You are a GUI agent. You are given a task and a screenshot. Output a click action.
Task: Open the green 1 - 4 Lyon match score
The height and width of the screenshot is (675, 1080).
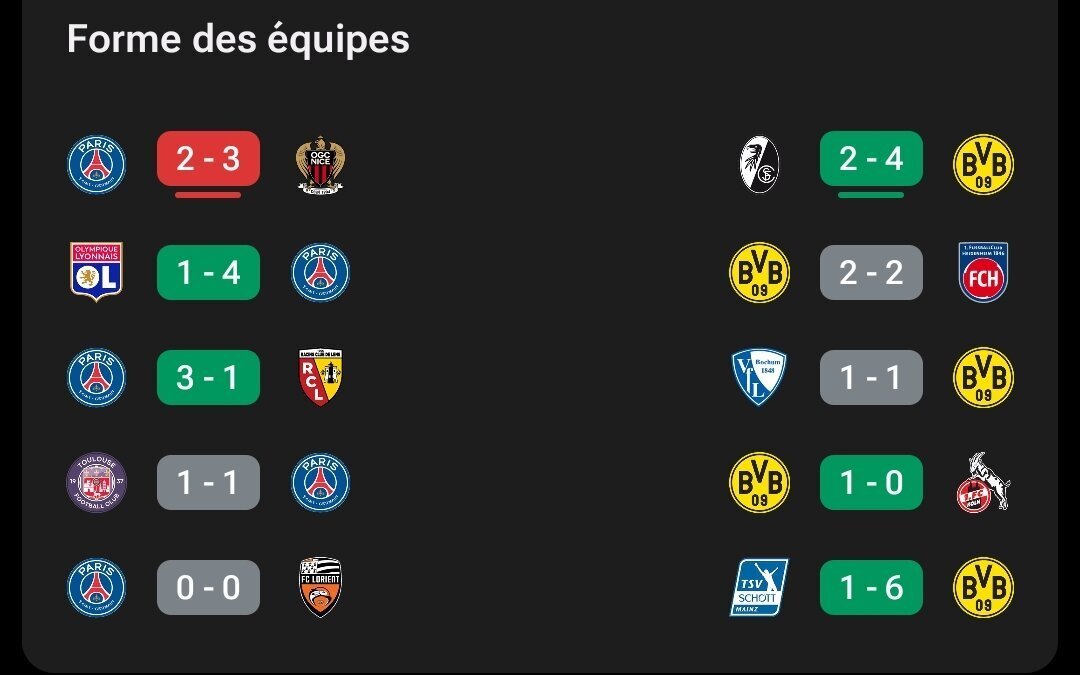click(208, 272)
